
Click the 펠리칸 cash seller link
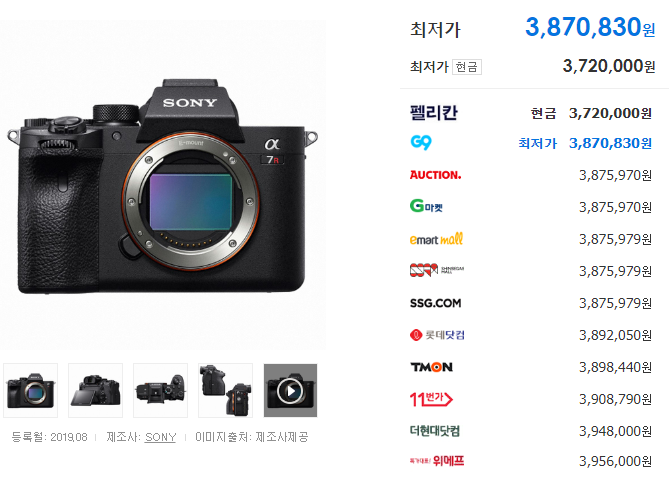(433, 113)
